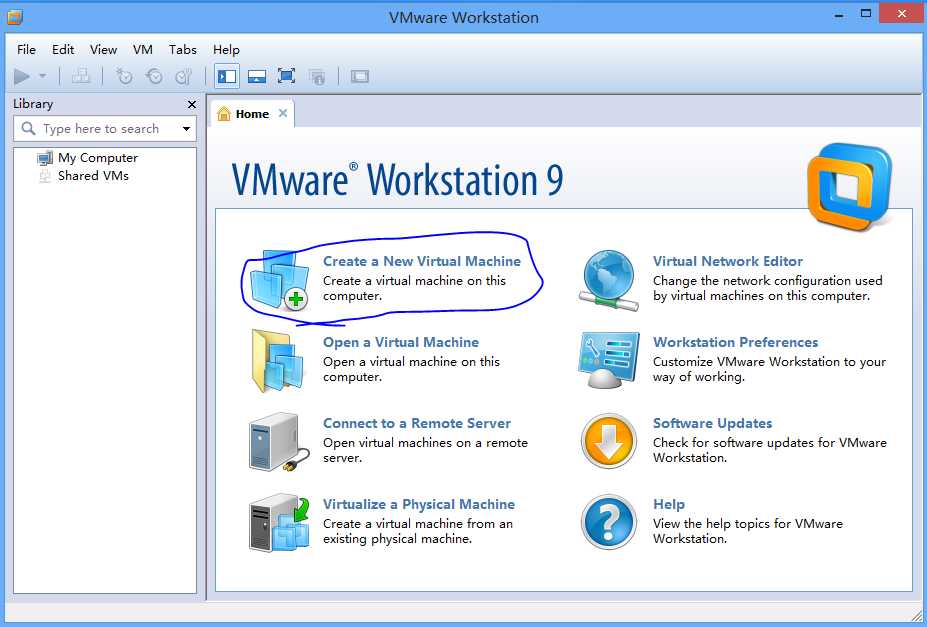
Task: Close the Library panel
Action: (x=192, y=104)
